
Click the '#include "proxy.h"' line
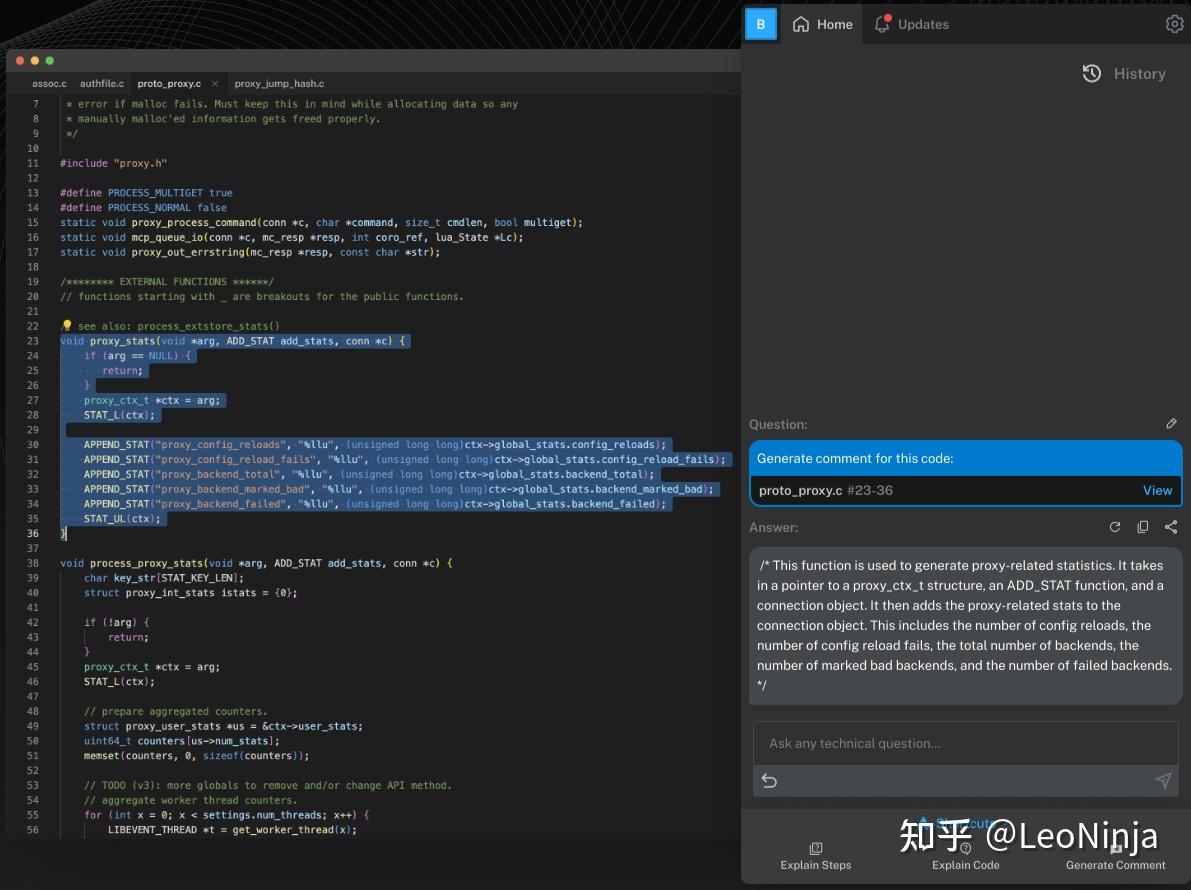click(114, 163)
